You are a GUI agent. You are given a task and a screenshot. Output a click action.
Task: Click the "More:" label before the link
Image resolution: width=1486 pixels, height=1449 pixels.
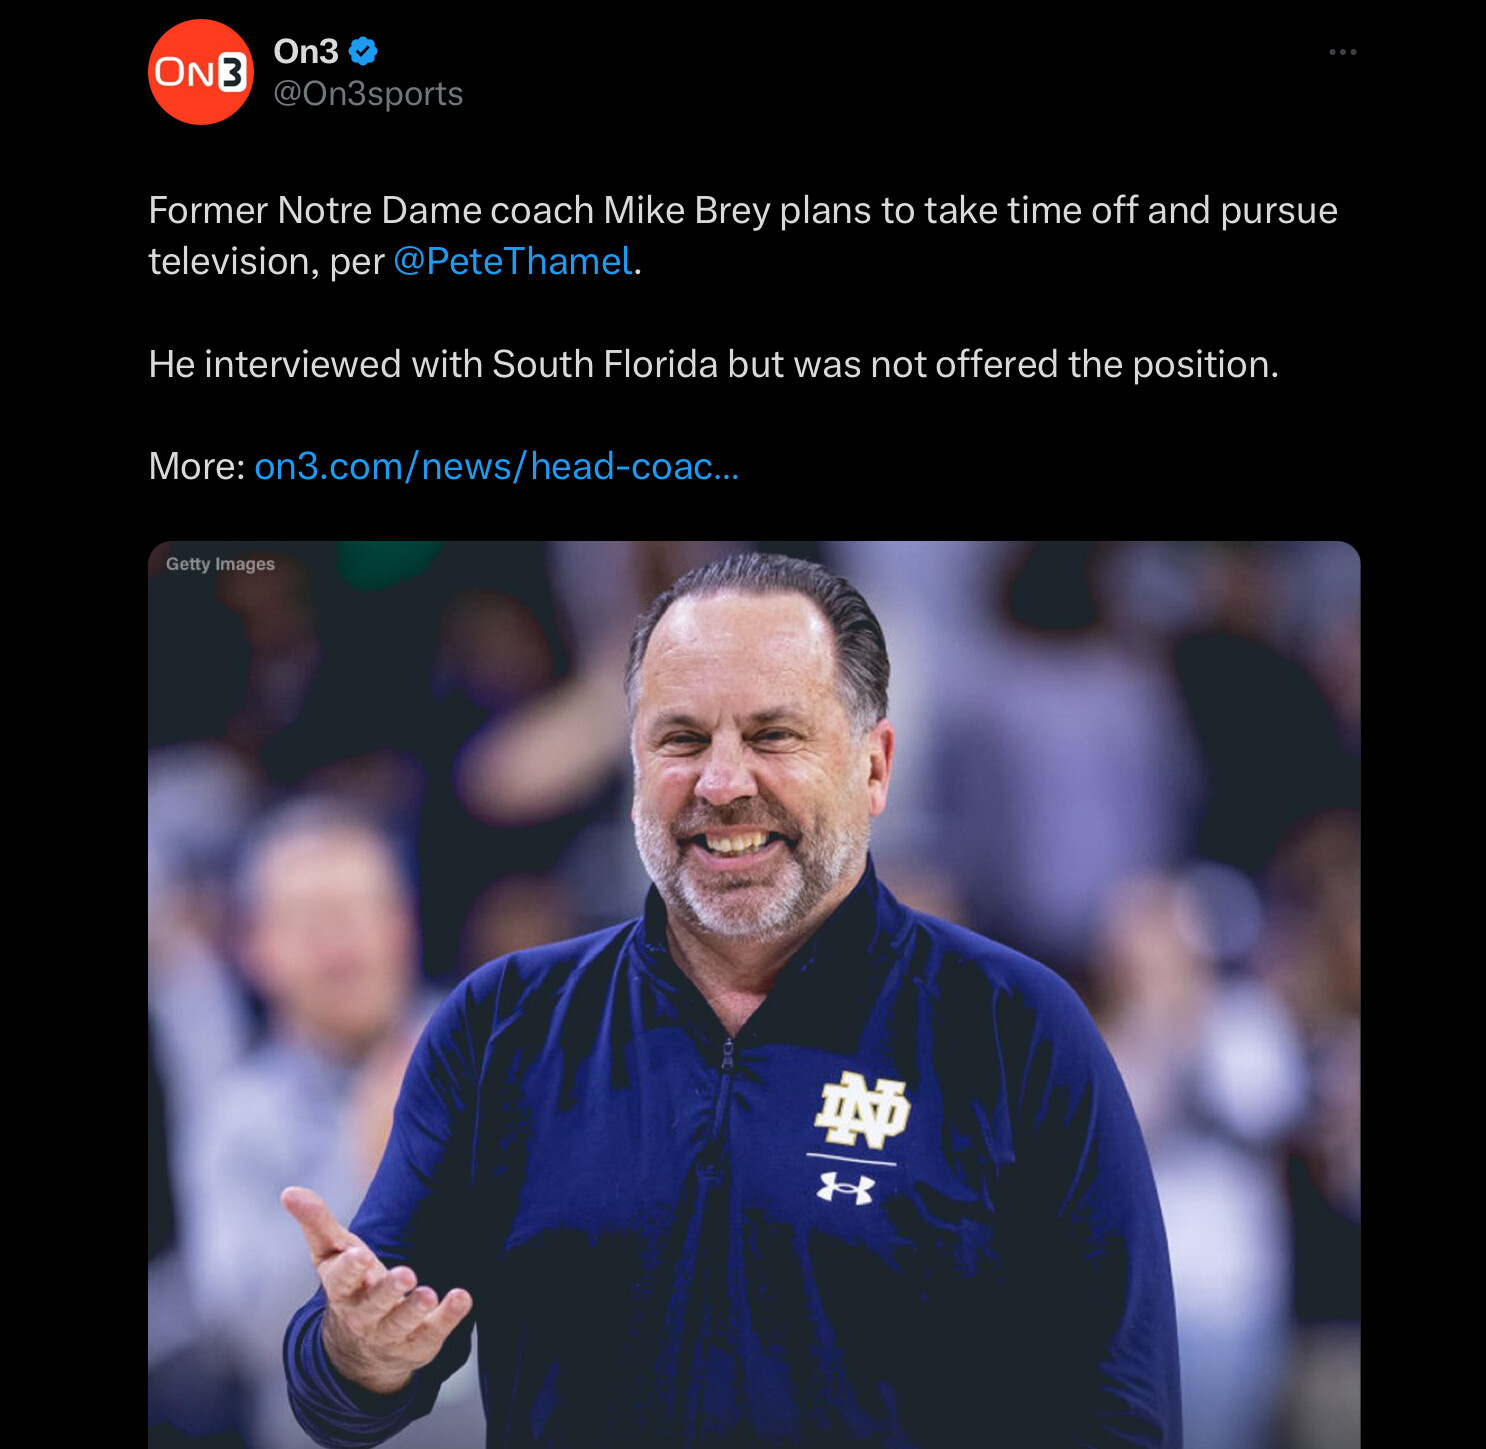(x=196, y=467)
